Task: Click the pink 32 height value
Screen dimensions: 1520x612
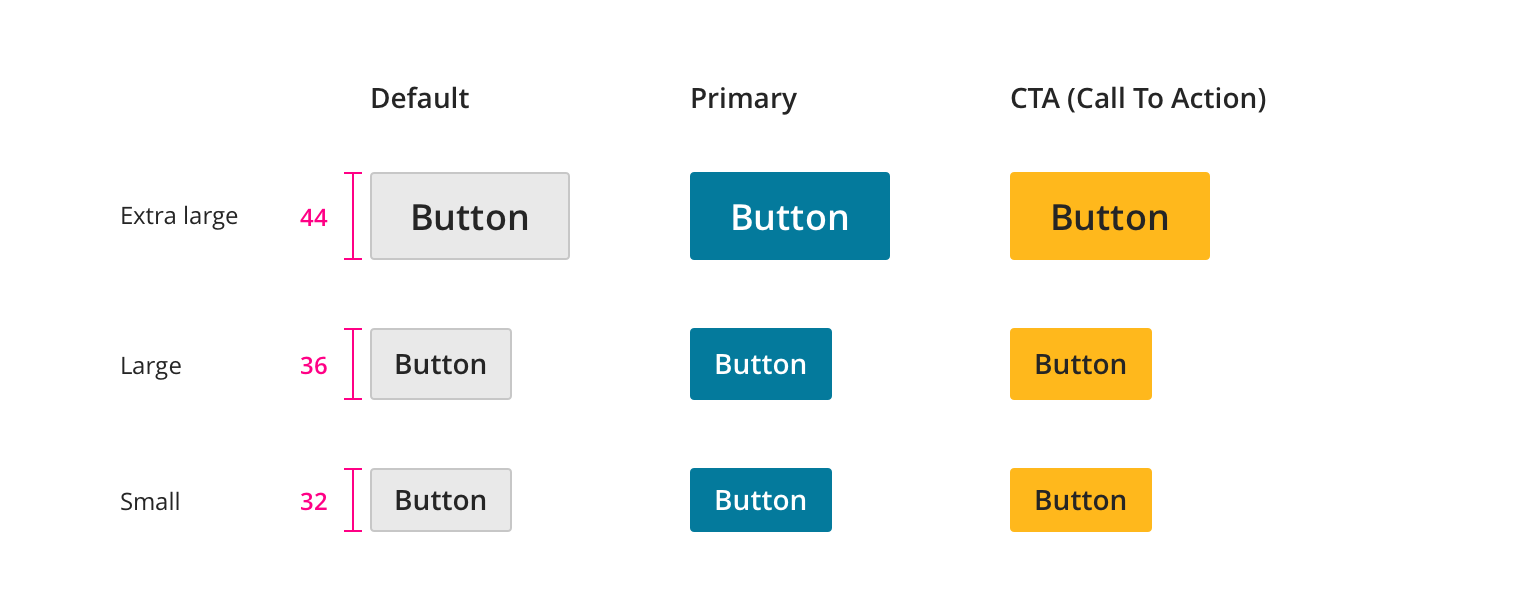Action: [314, 502]
